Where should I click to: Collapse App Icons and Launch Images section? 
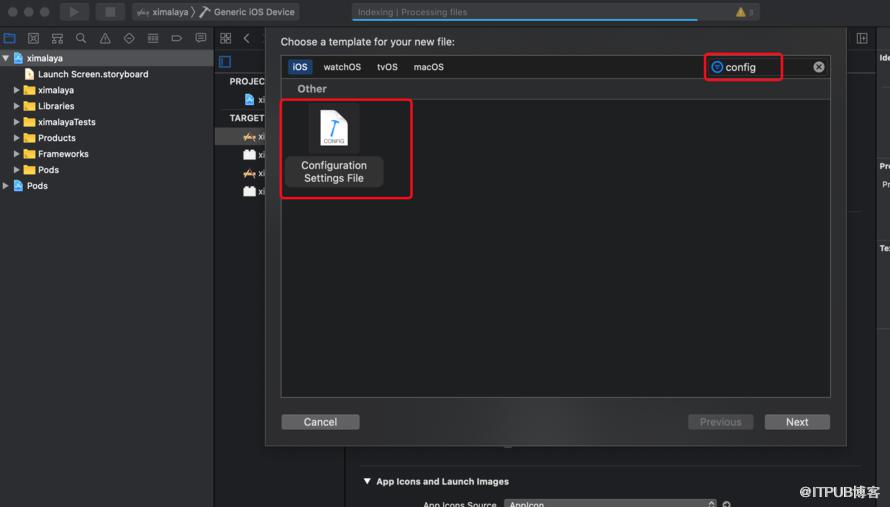tap(367, 481)
